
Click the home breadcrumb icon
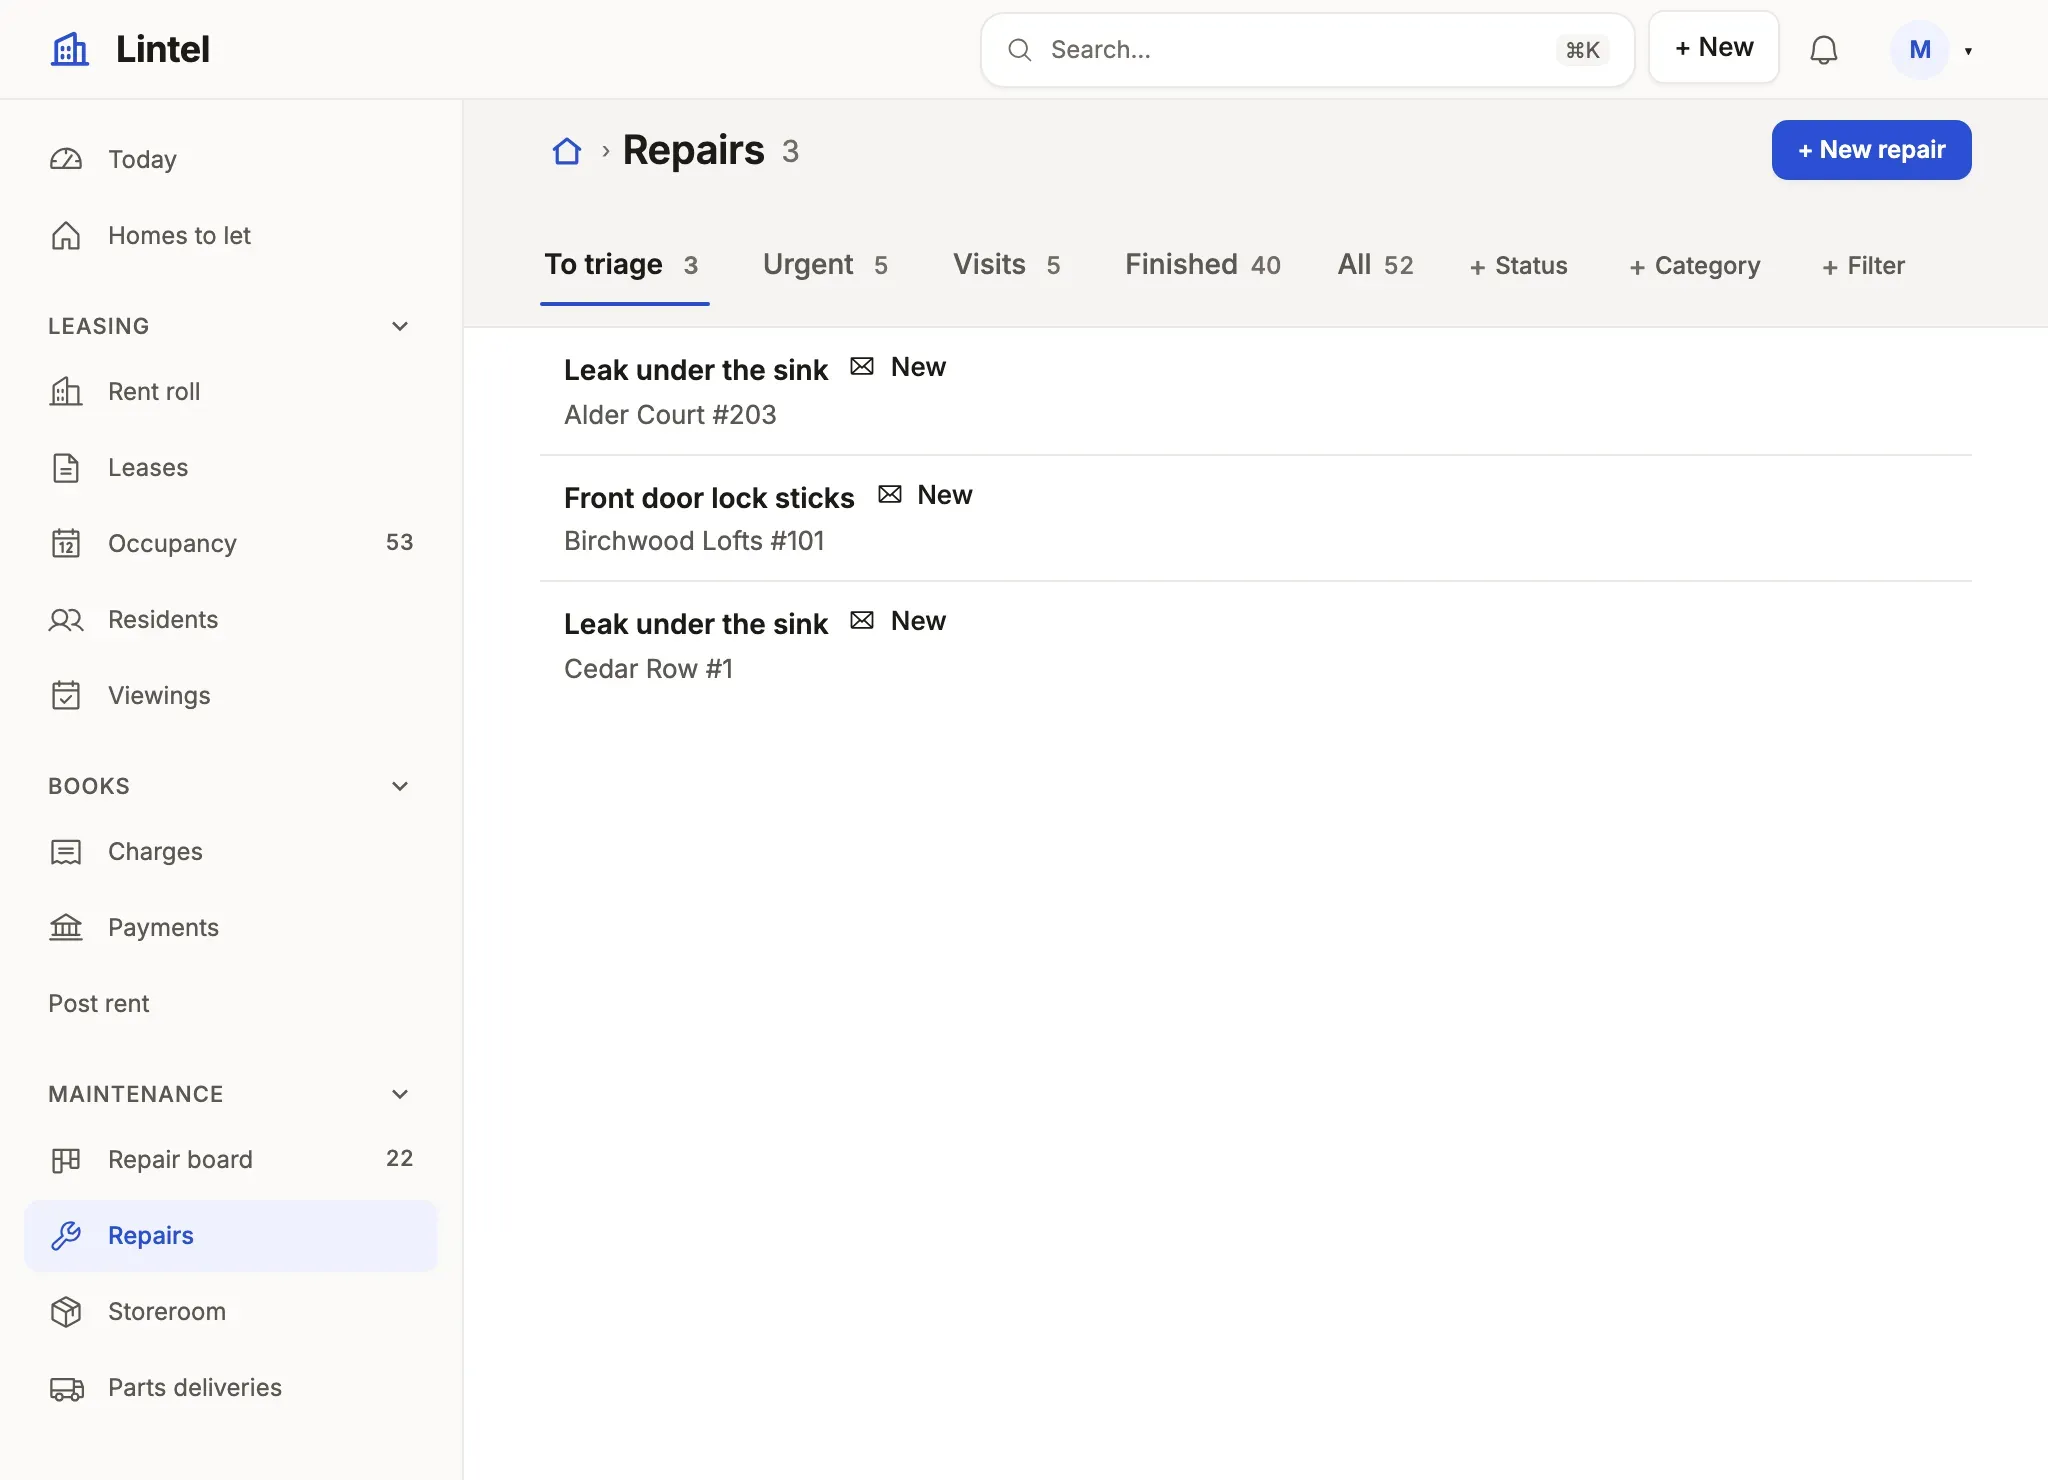[x=567, y=151]
